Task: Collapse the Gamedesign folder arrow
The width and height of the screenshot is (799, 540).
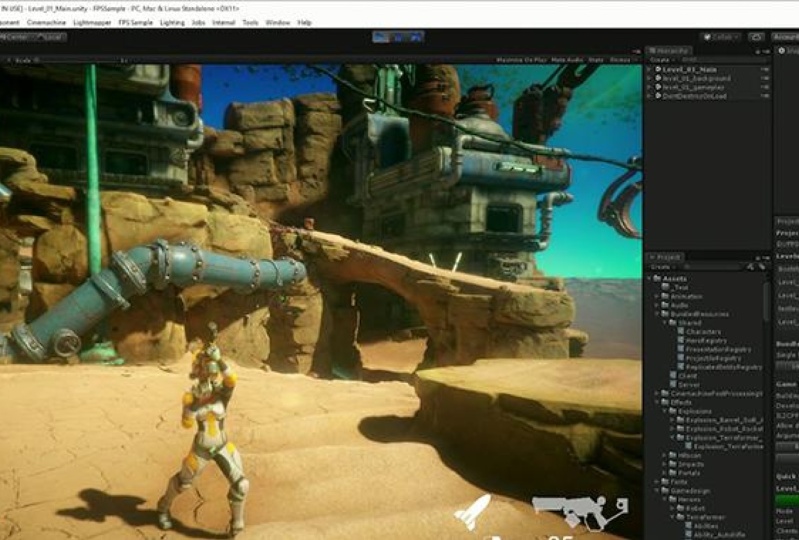Action: pos(657,491)
